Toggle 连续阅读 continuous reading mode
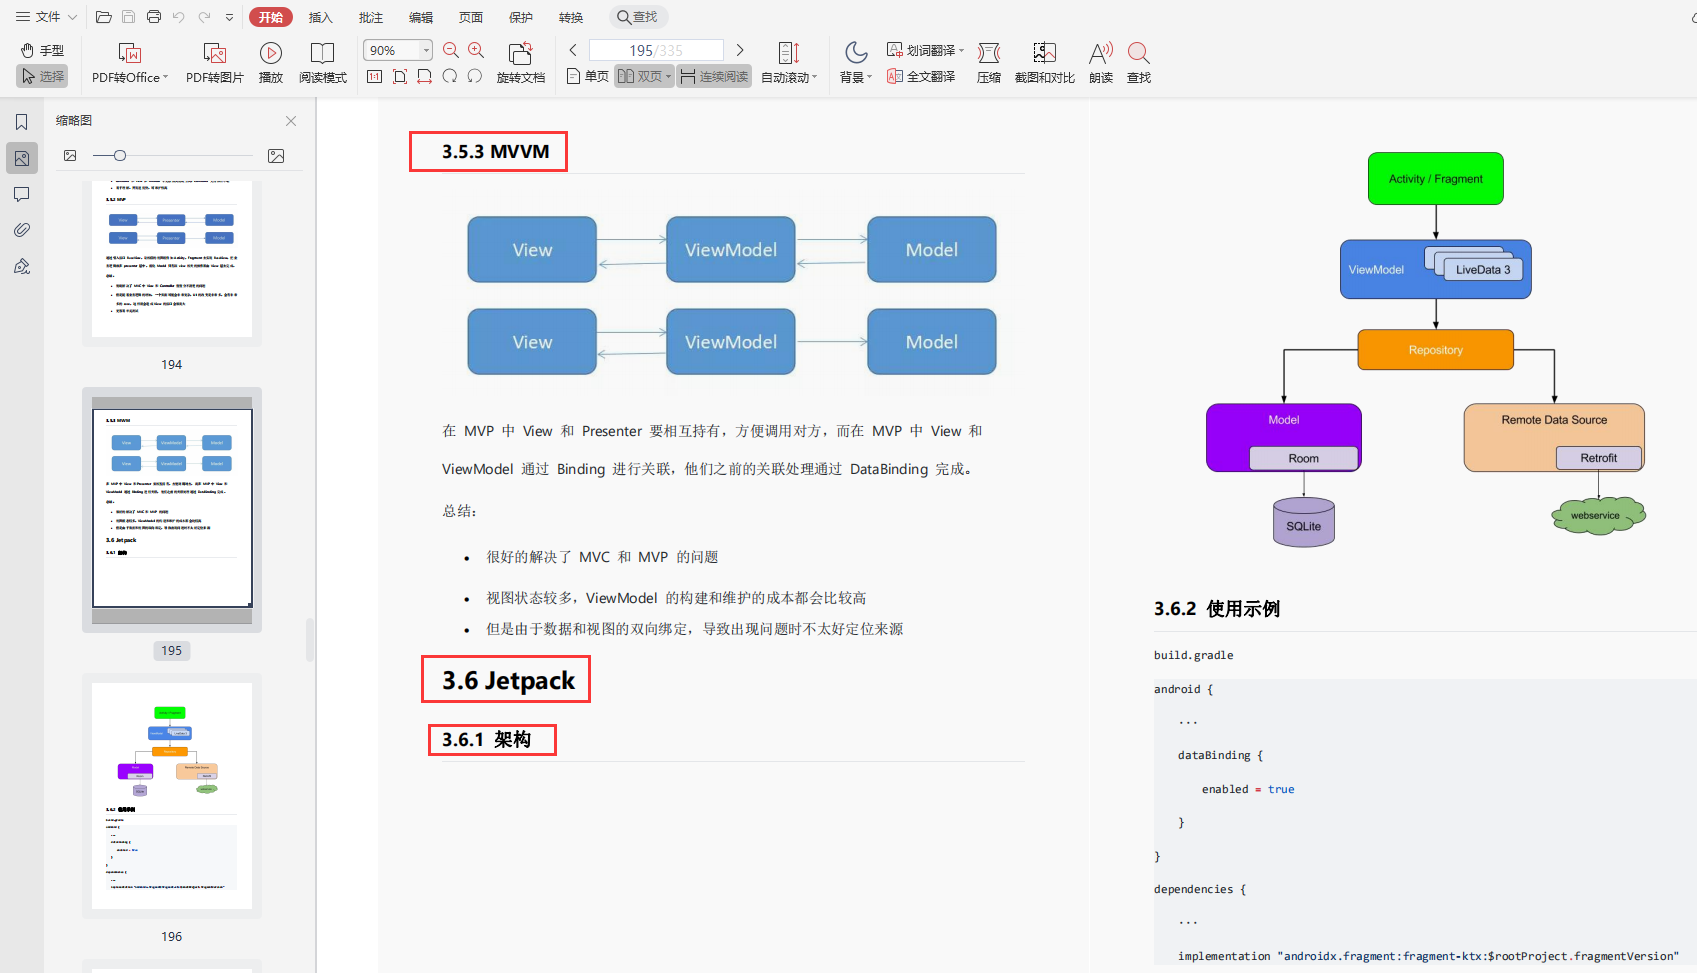Image resolution: width=1697 pixels, height=973 pixels. click(x=714, y=77)
